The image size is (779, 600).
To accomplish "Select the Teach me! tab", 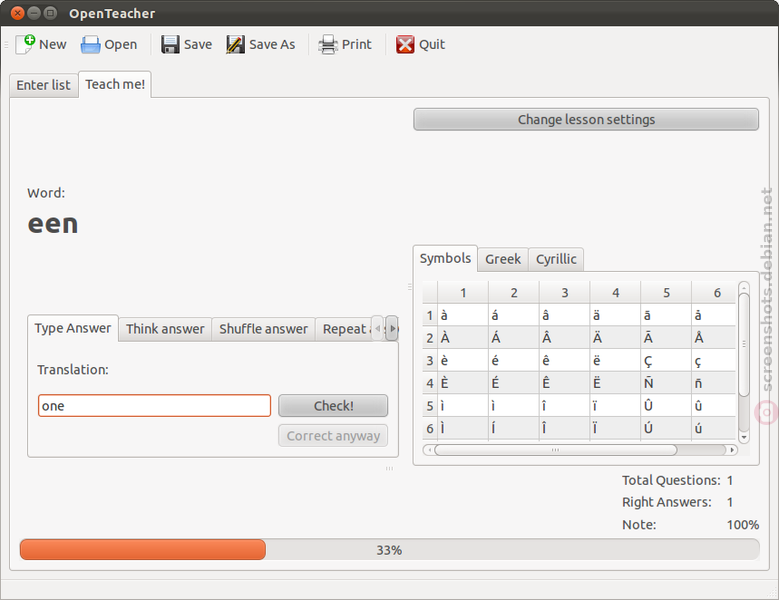I will click(x=115, y=84).
